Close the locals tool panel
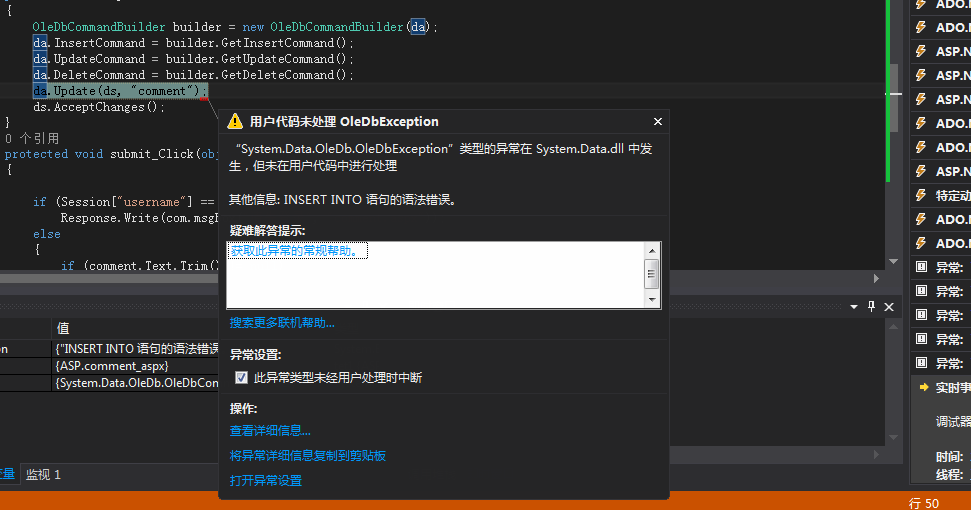 [889, 307]
